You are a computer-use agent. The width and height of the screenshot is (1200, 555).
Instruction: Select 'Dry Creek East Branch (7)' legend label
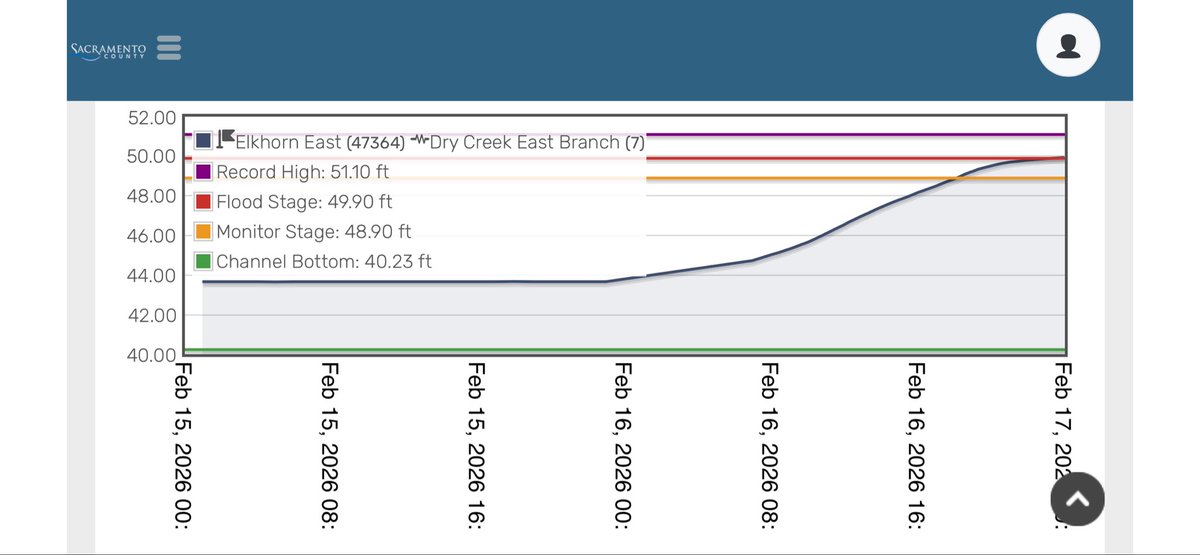coord(537,143)
